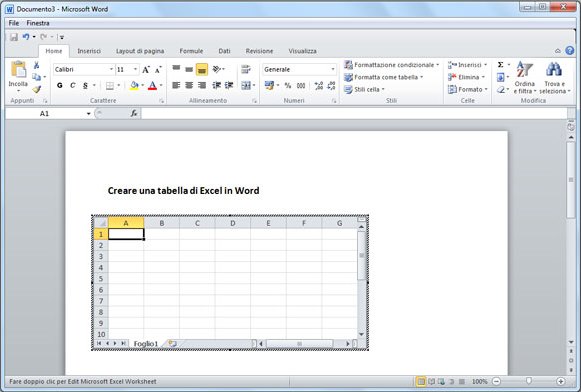Viewport: 581px width, 392px height.
Task: Click the Save icon in quick access toolbar
Action: (14, 37)
